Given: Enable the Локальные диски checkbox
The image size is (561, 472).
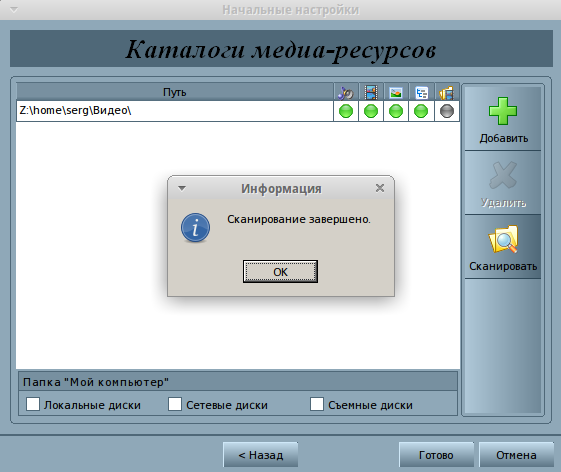Looking at the screenshot, I should [33, 404].
